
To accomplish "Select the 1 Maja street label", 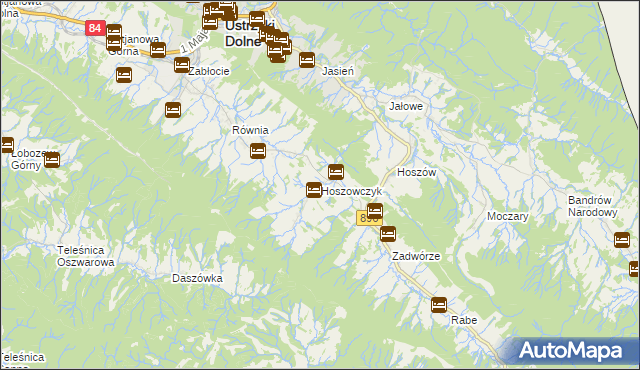I will pos(195,42).
